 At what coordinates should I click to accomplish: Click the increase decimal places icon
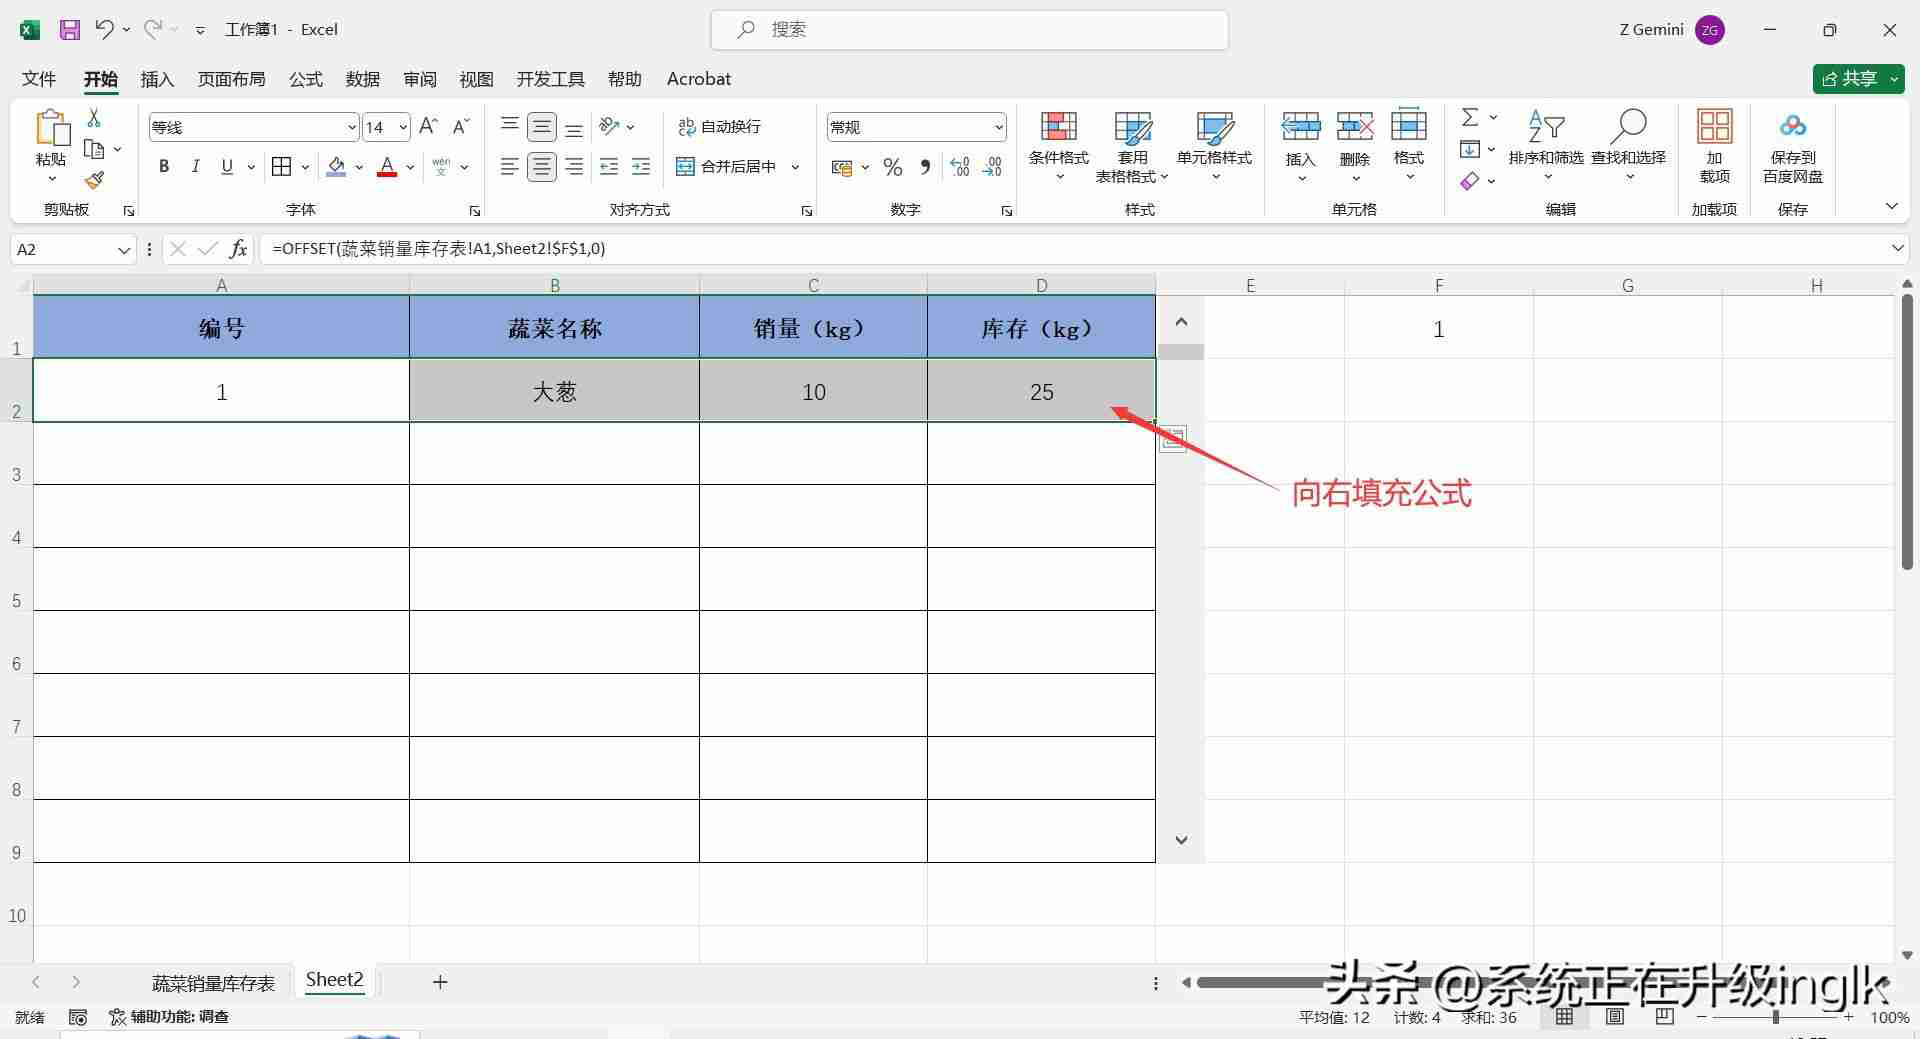960,167
